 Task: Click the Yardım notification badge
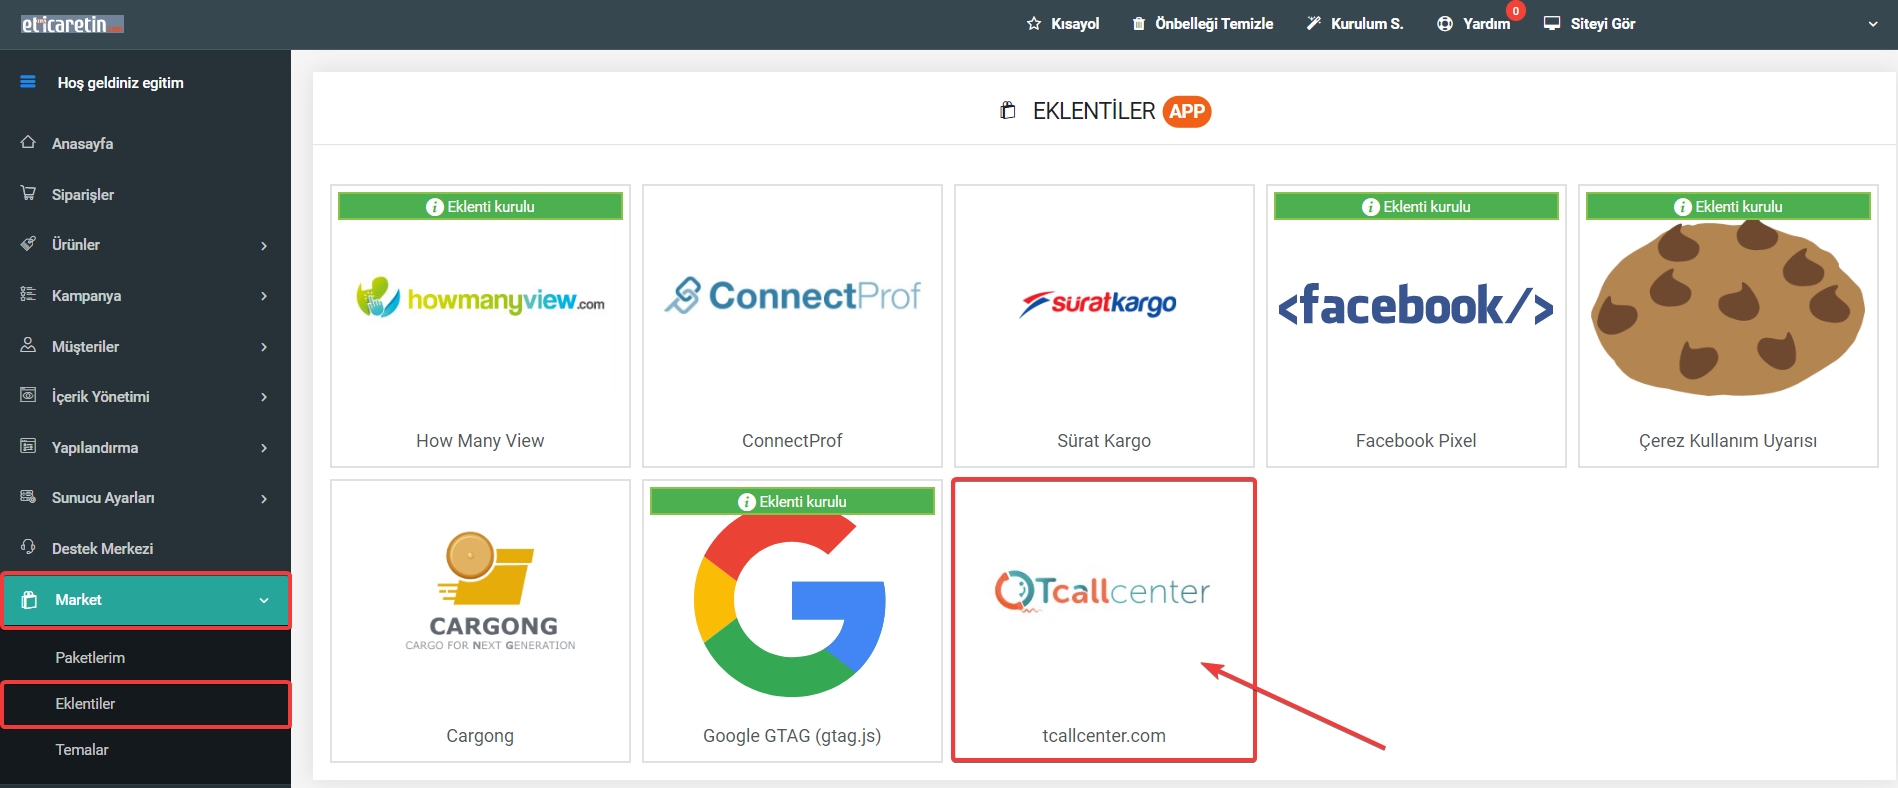point(1516,11)
